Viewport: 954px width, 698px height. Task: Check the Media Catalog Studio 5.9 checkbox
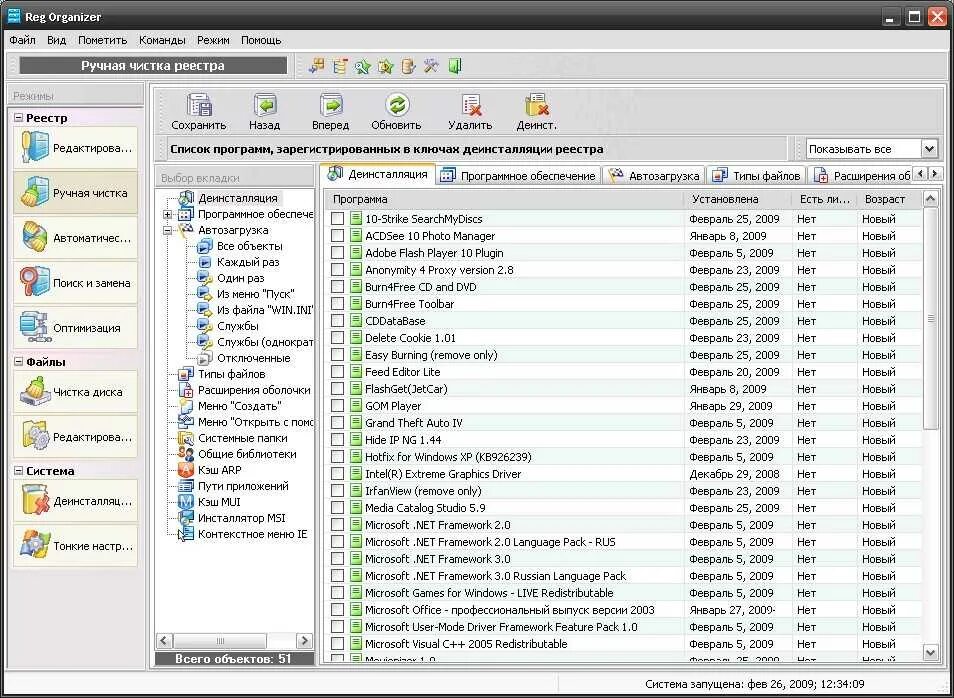point(338,508)
